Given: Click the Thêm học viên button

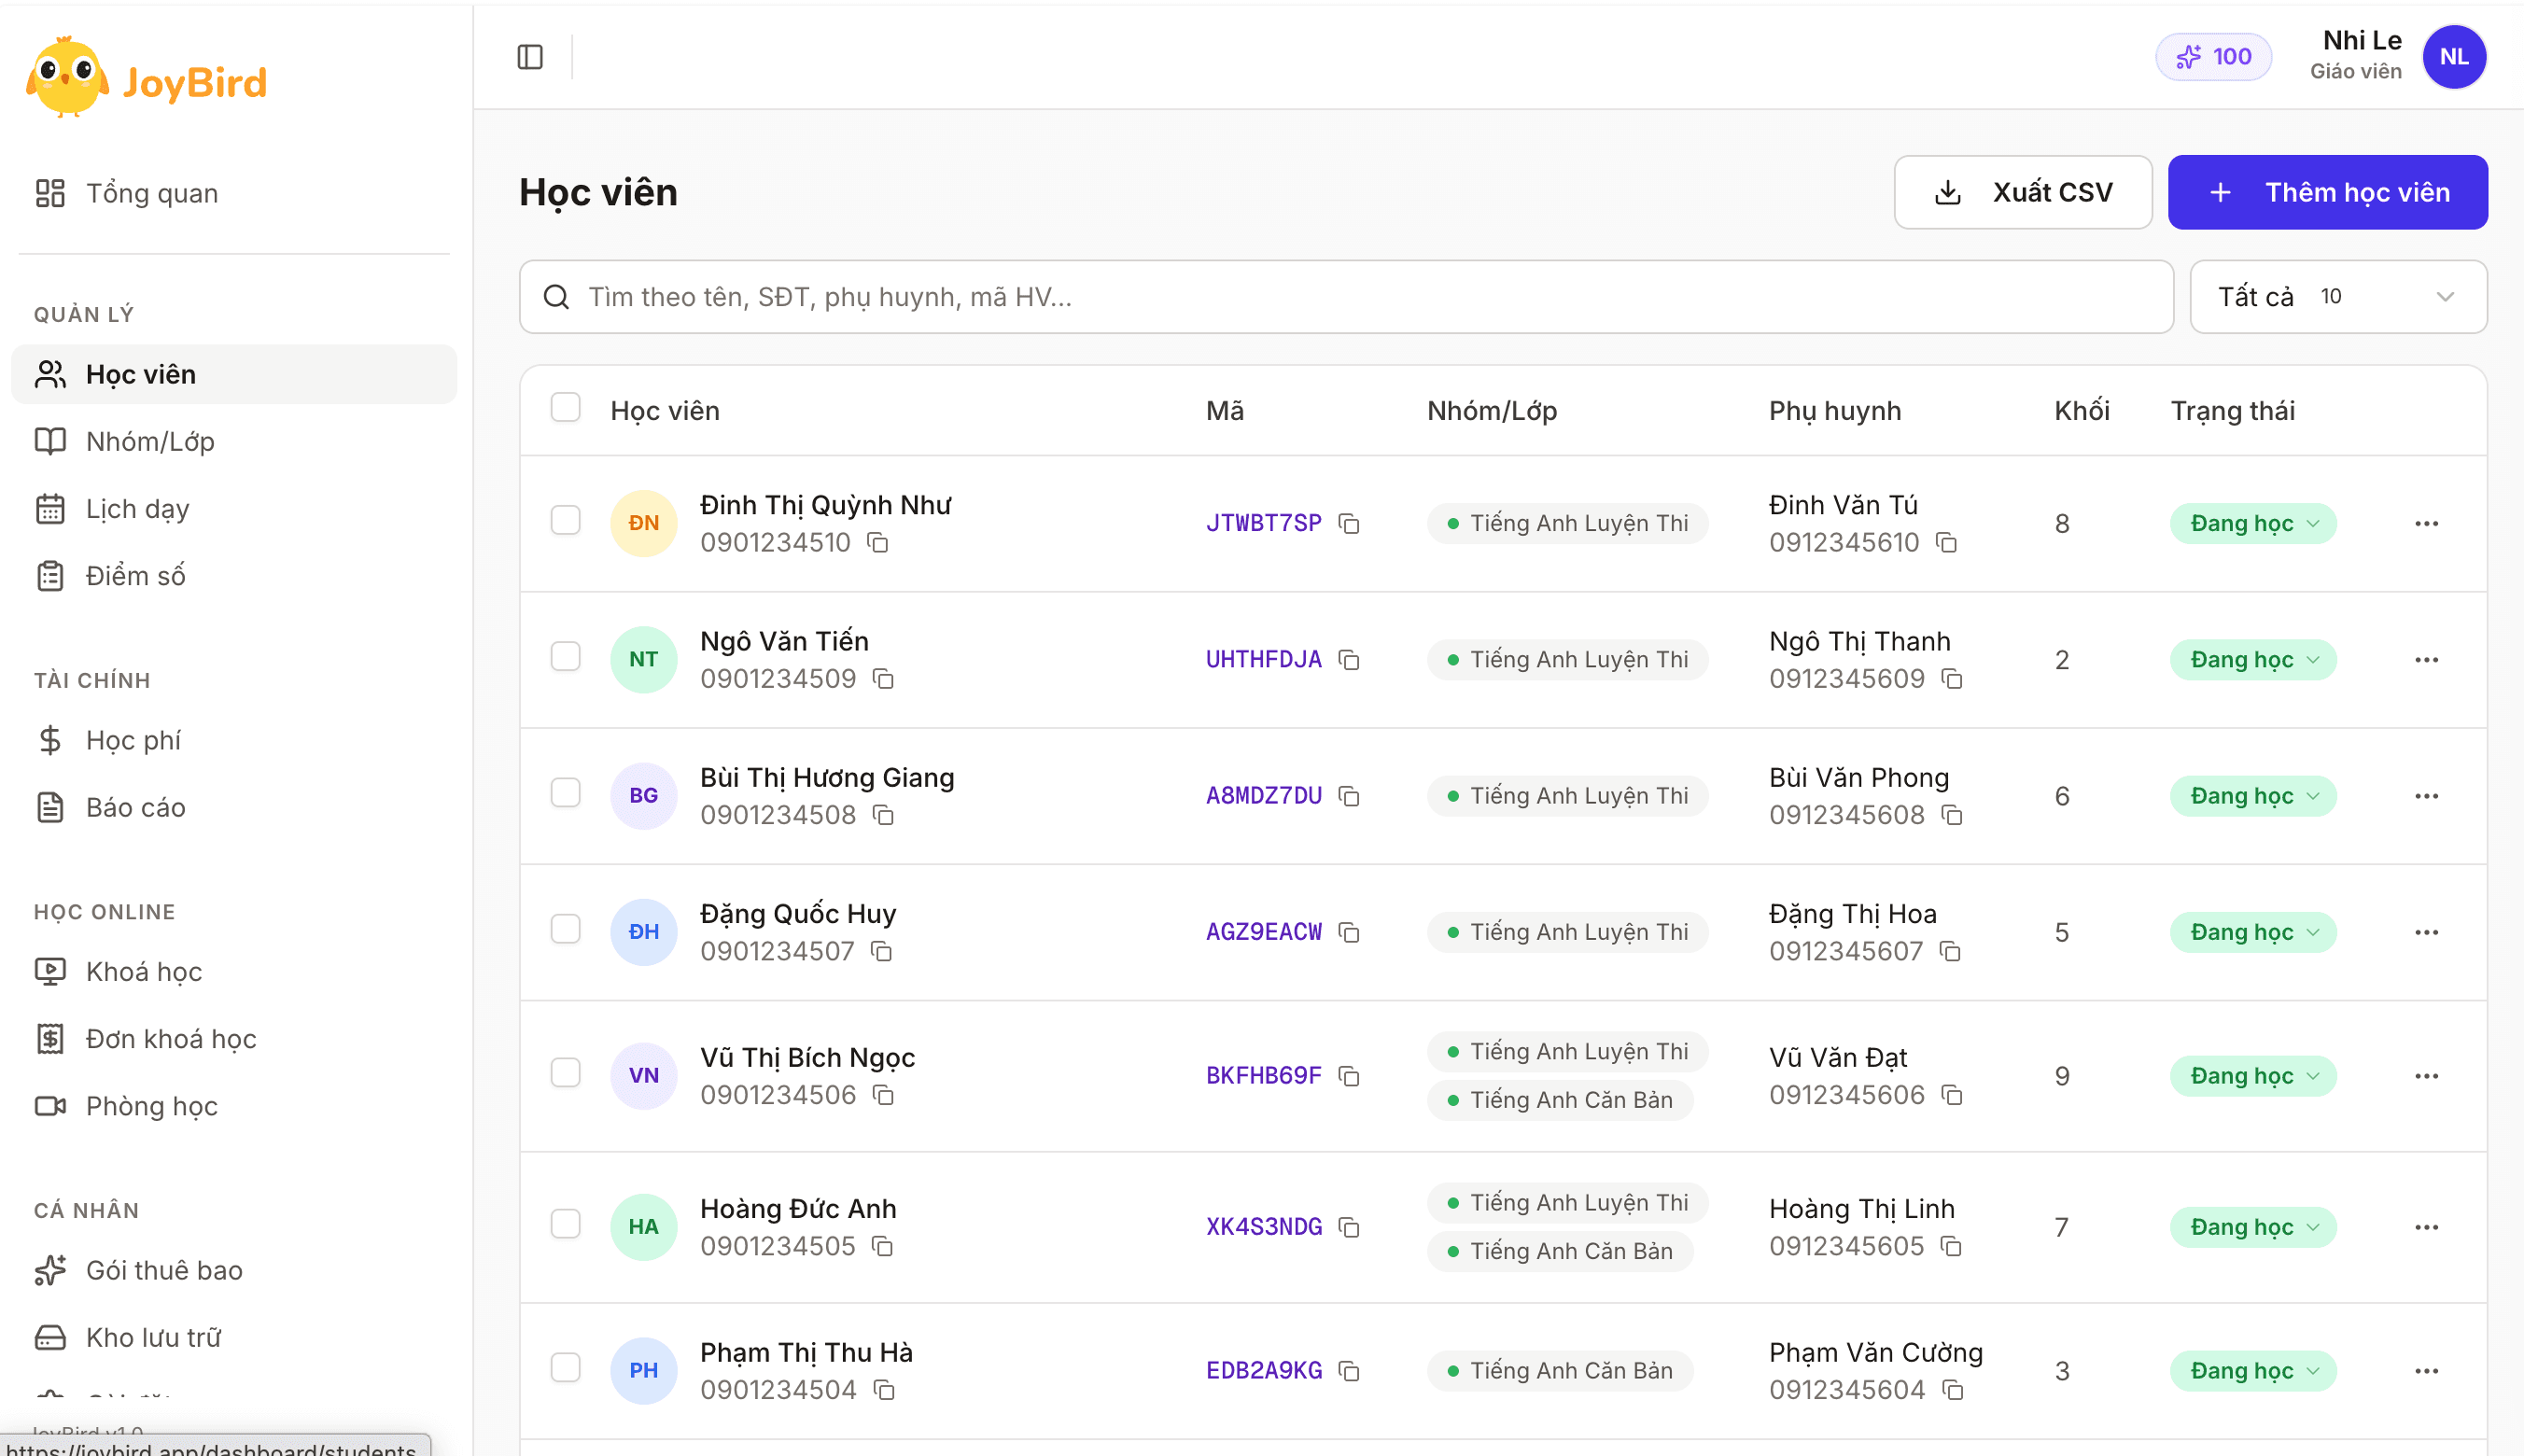Looking at the screenshot, I should click(x=2327, y=192).
